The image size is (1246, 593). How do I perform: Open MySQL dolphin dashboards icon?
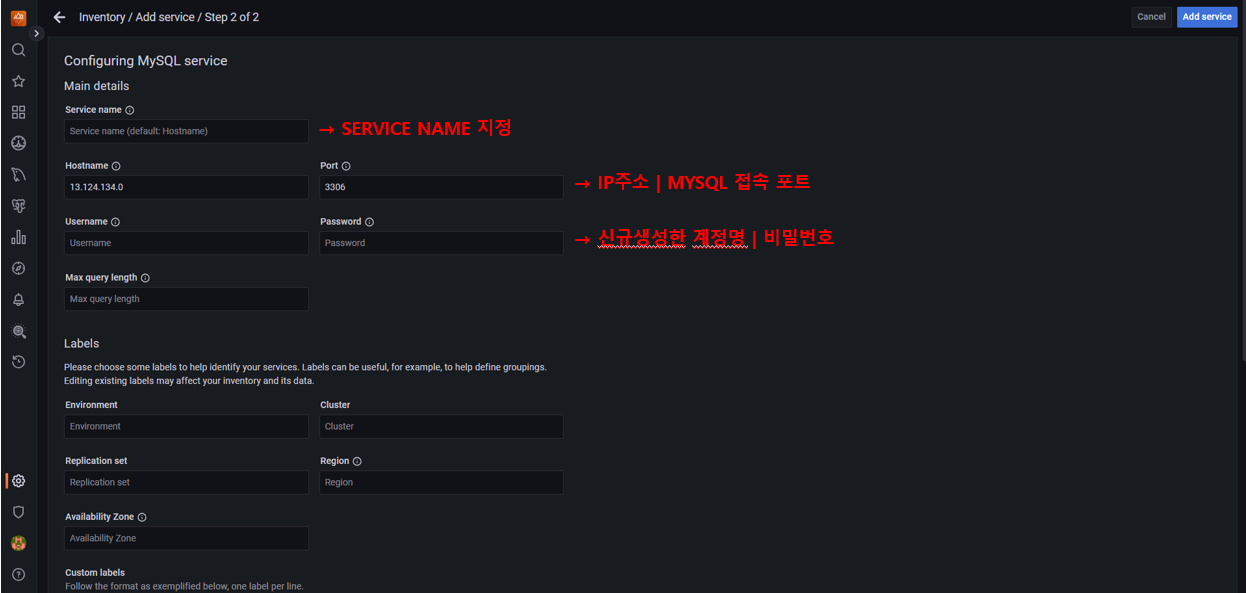(18, 175)
